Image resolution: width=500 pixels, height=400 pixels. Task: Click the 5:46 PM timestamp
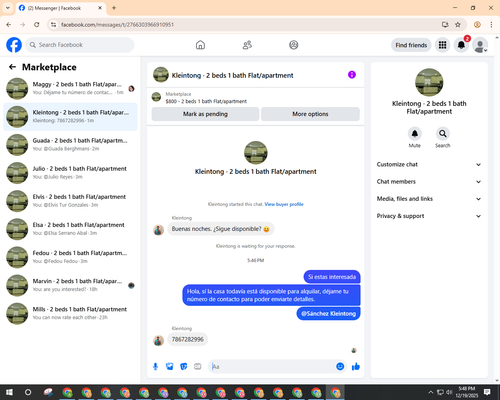256,260
